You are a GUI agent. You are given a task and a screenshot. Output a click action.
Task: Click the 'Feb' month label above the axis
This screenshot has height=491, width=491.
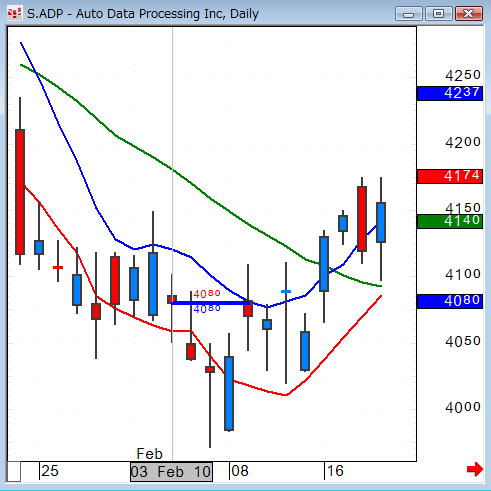(x=149, y=454)
